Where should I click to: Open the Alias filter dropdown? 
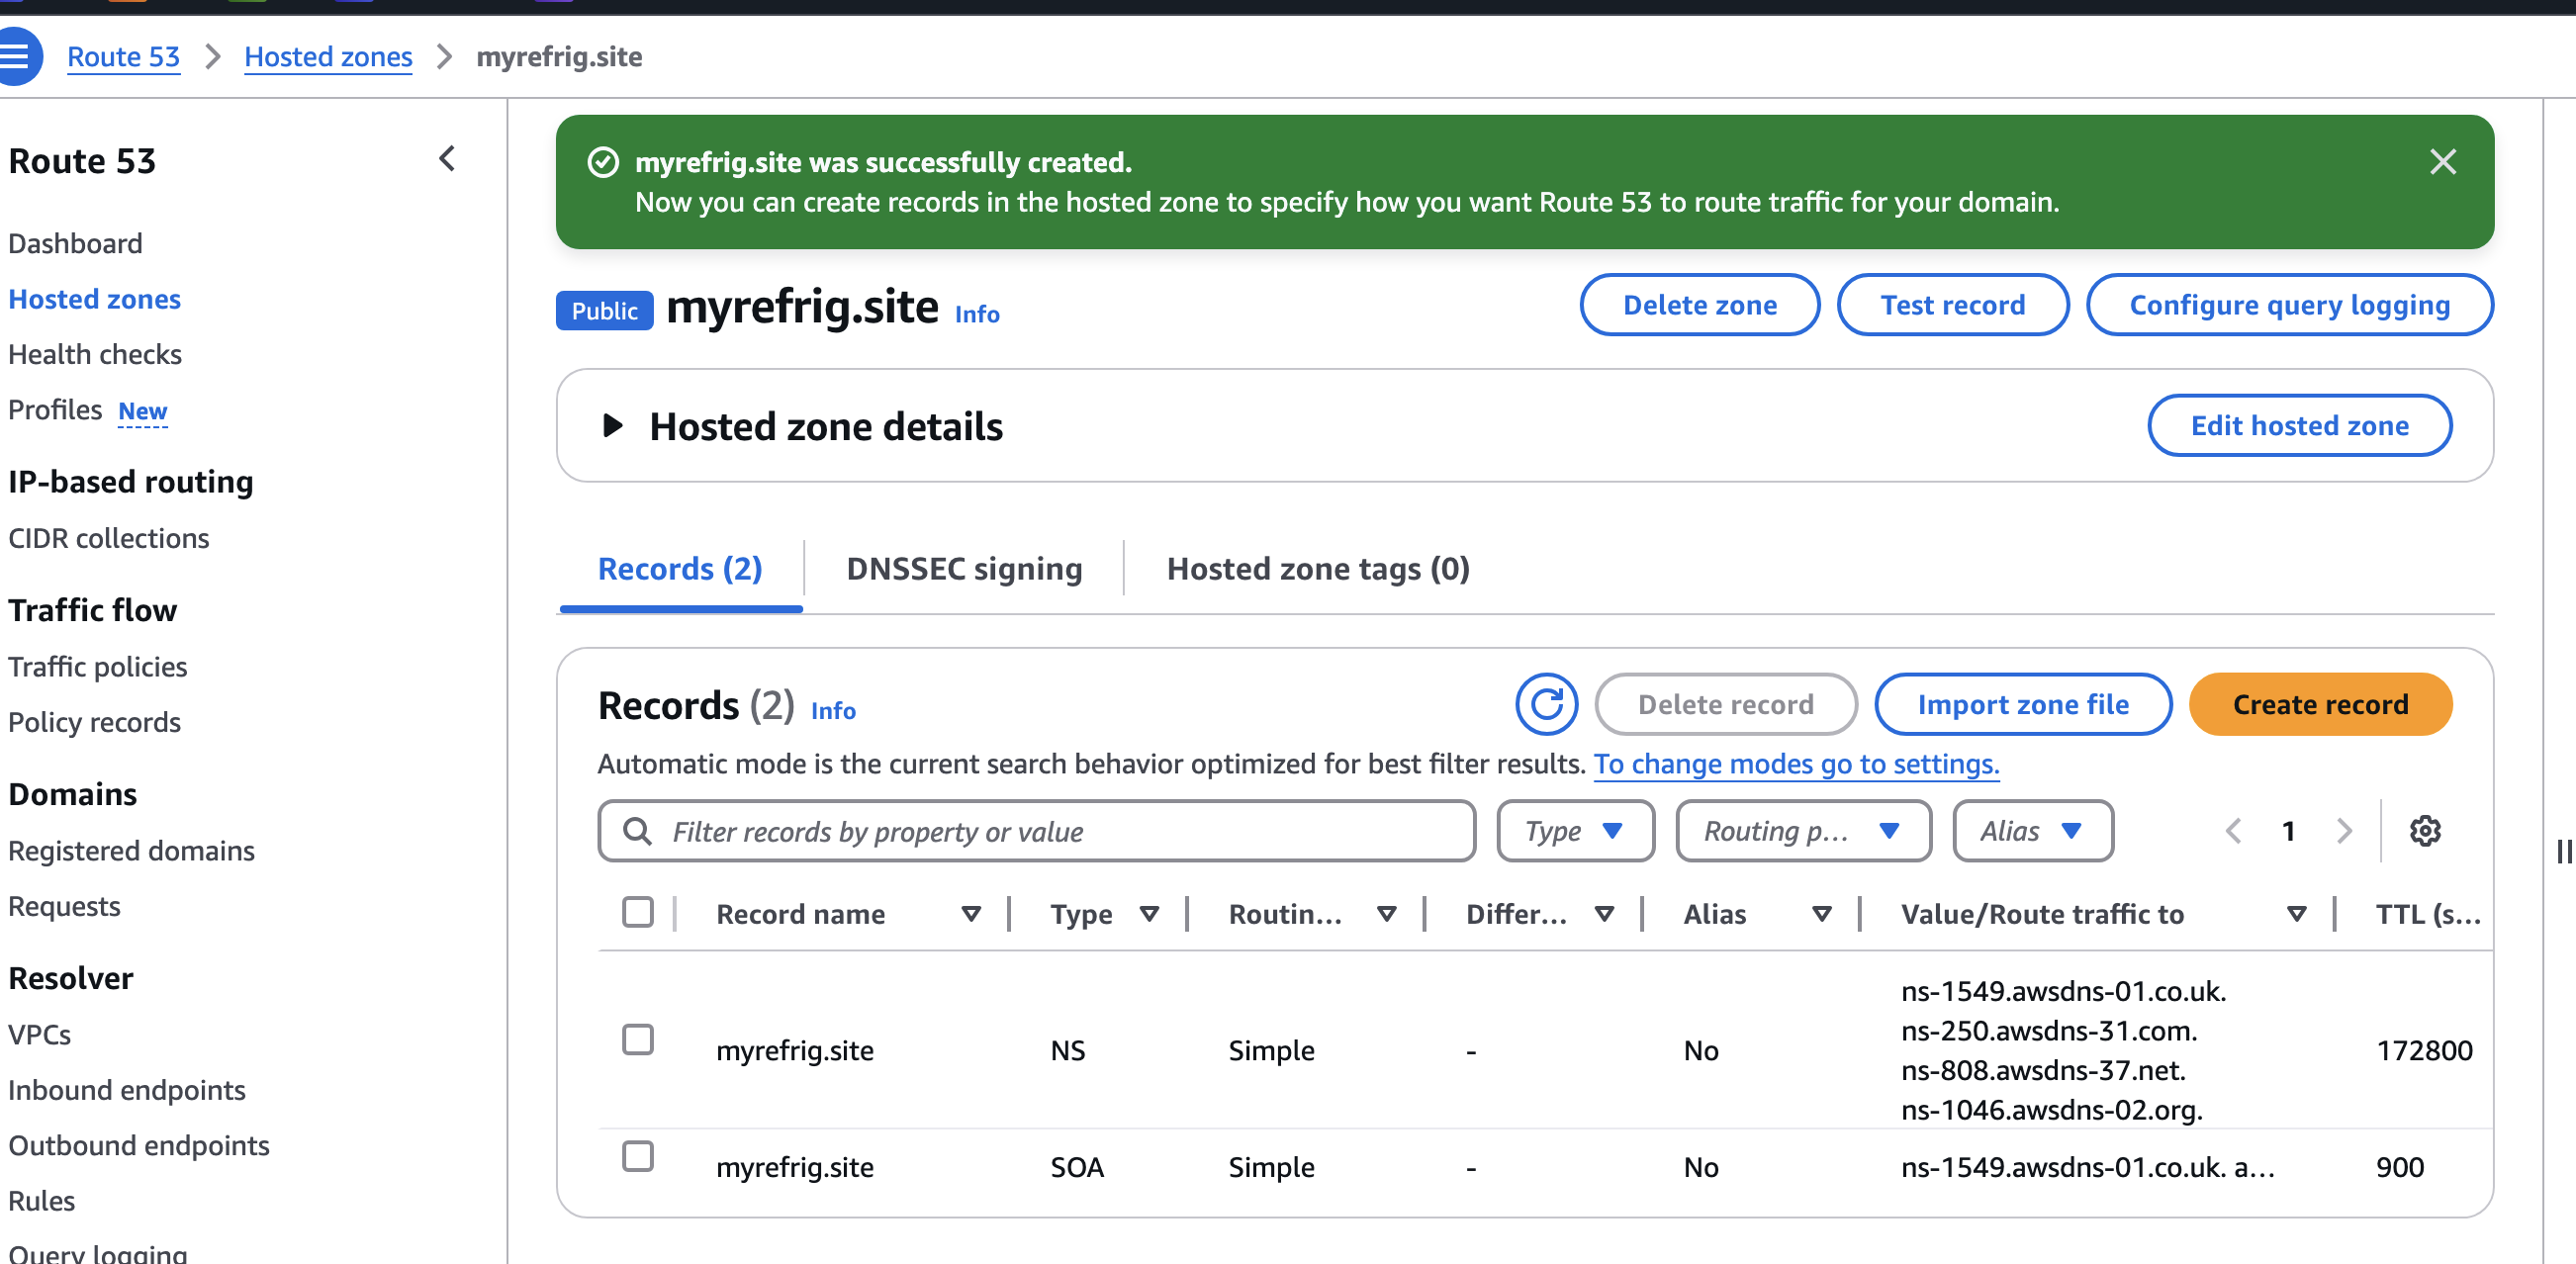click(x=2032, y=830)
